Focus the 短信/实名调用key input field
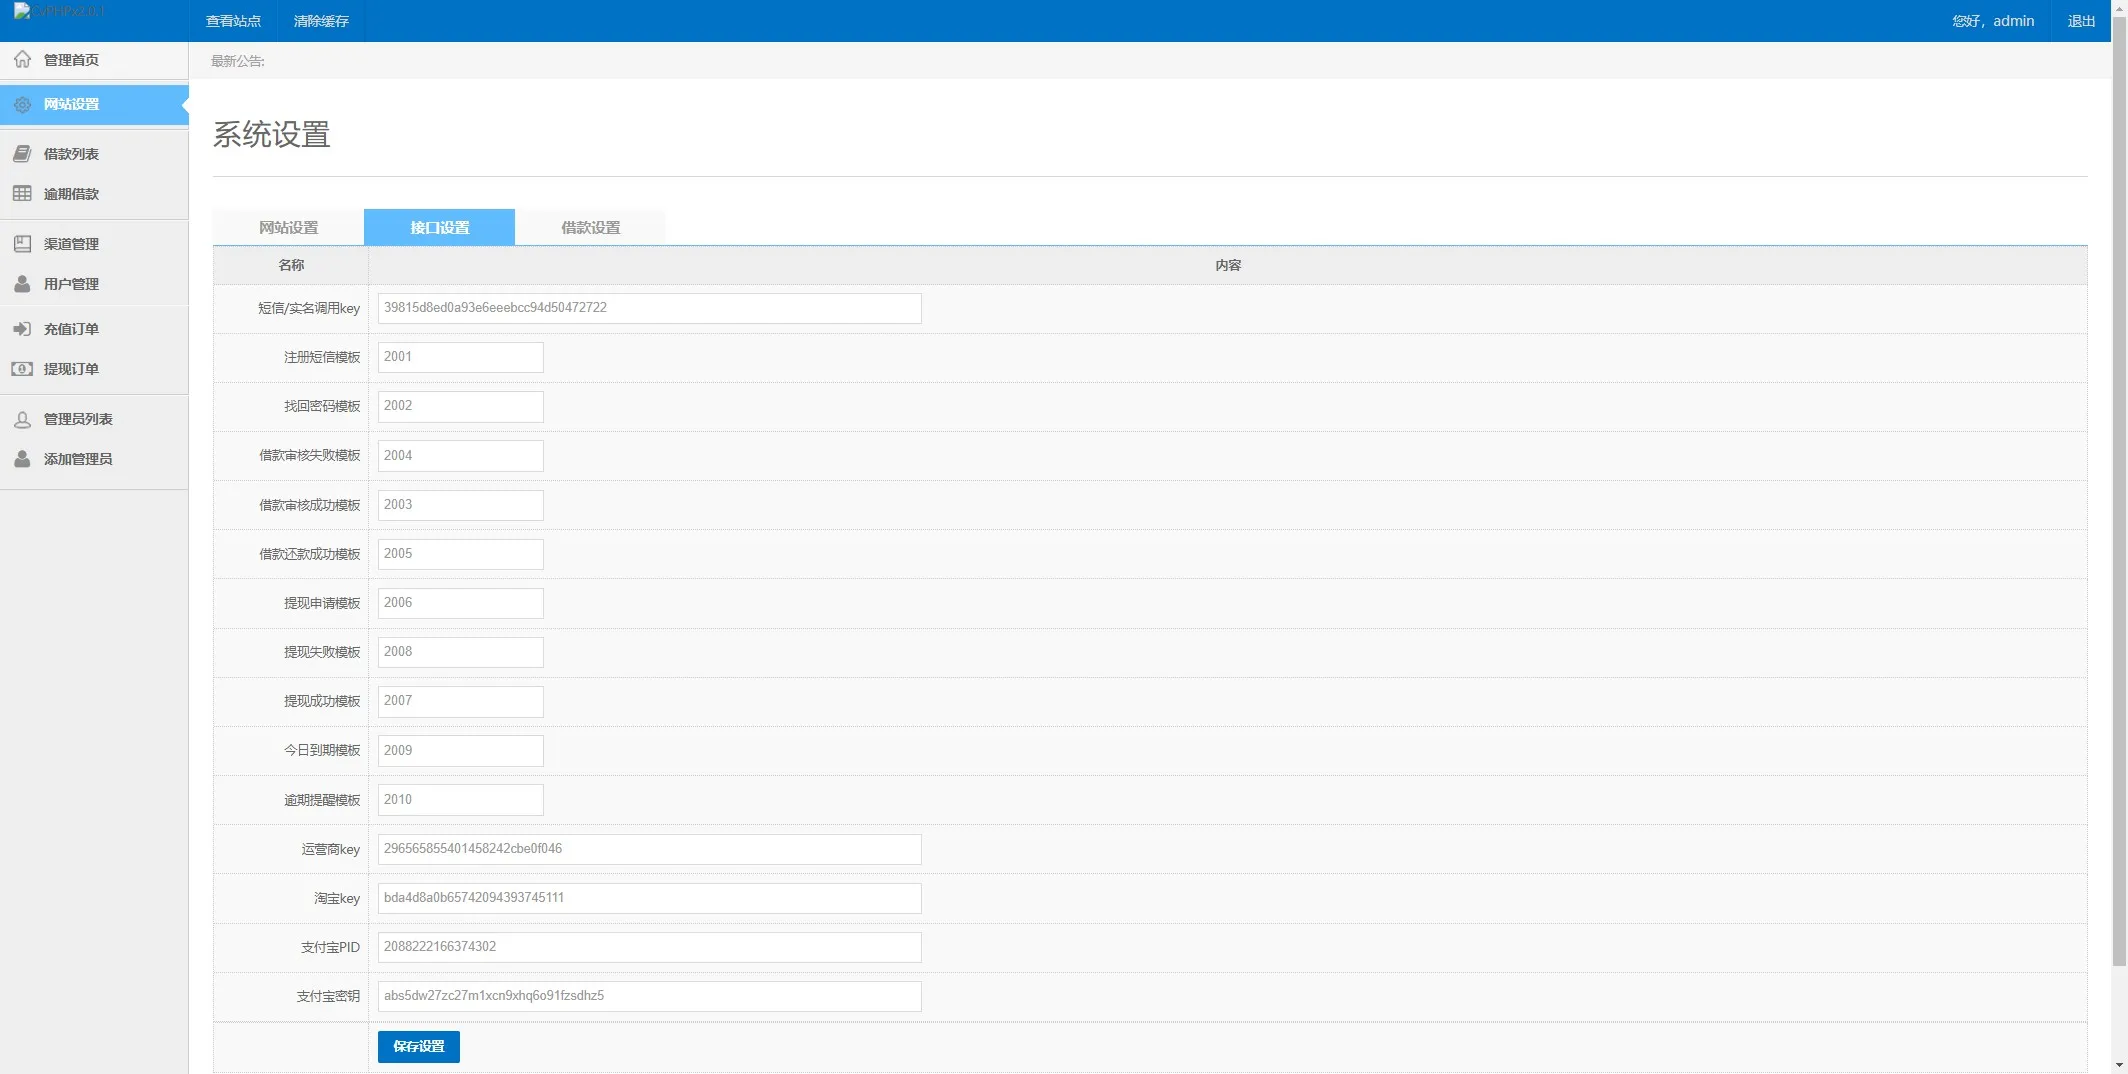The width and height of the screenshot is (2128, 1074). coord(649,308)
